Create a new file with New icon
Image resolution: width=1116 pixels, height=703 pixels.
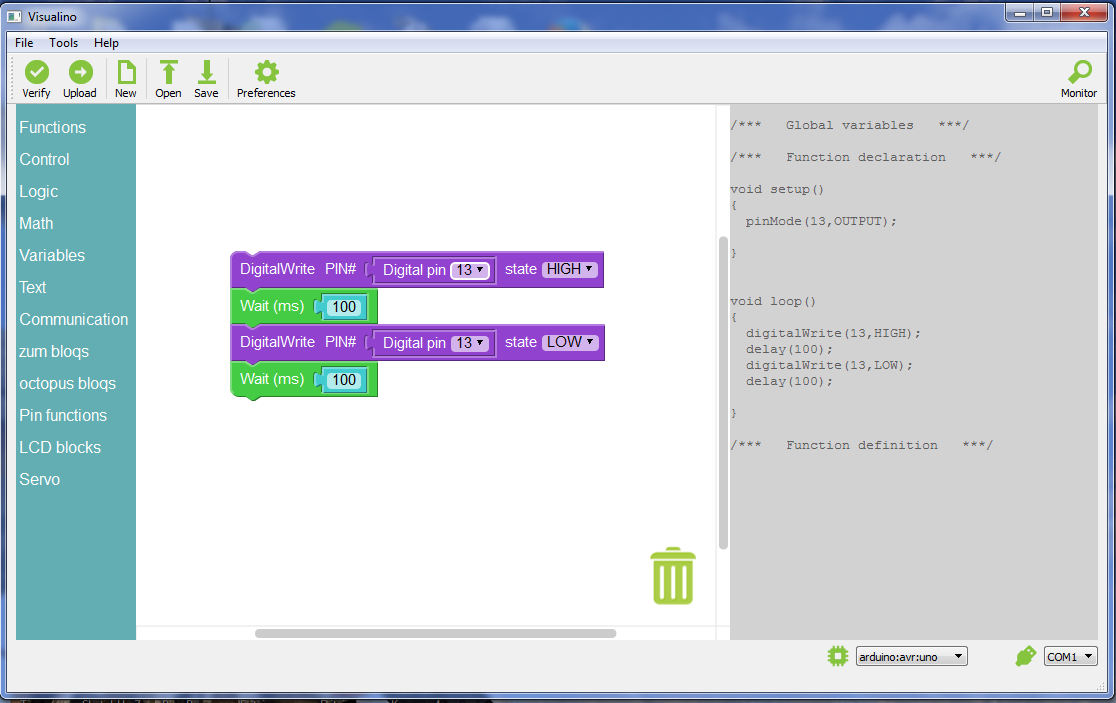(x=125, y=73)
